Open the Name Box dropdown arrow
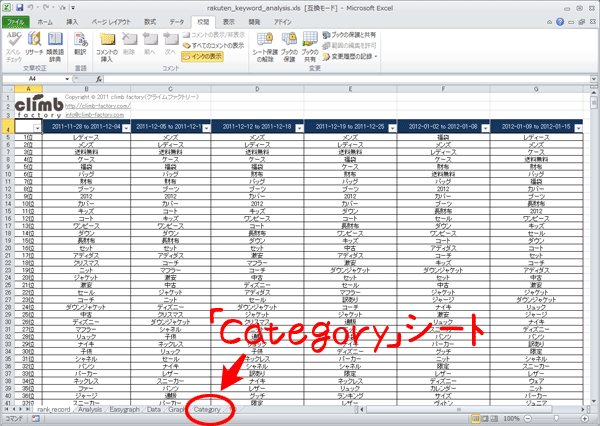 click(67, 79)
